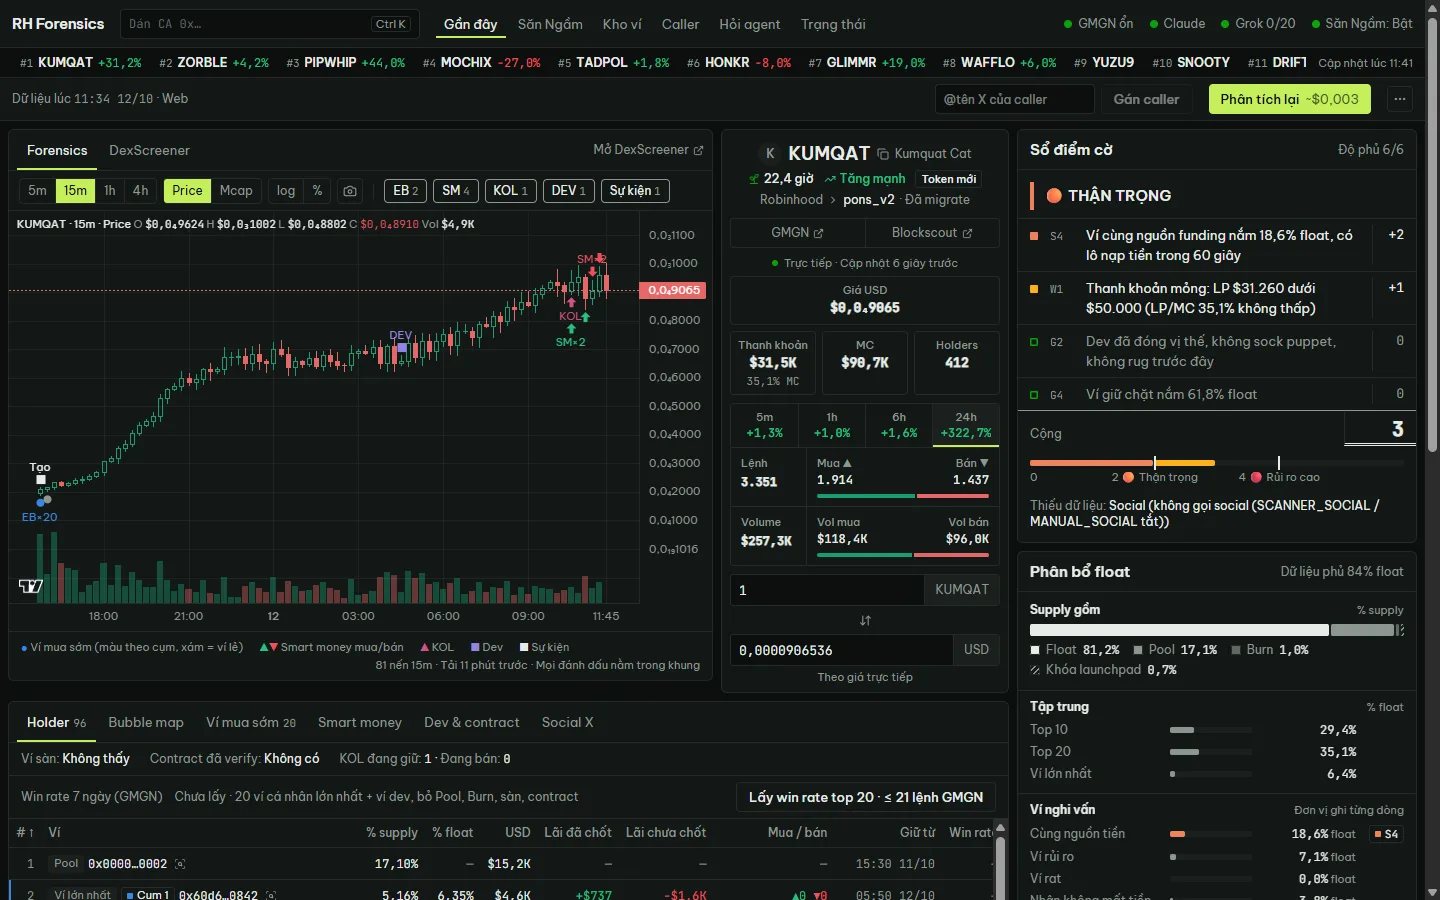Open the Kho ví tab
1440x900 pixels.
(622, 24)
